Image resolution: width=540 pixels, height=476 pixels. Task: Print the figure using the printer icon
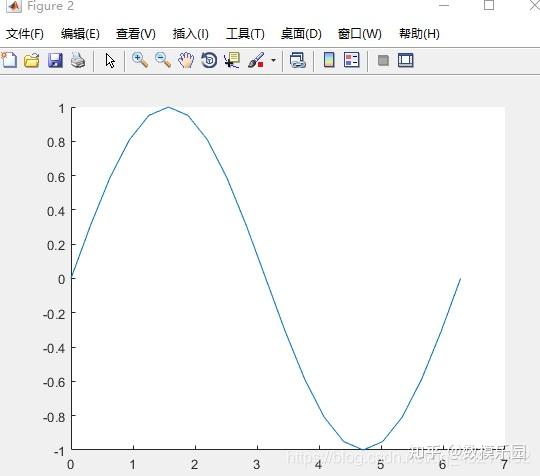click(x=78, y=60)
